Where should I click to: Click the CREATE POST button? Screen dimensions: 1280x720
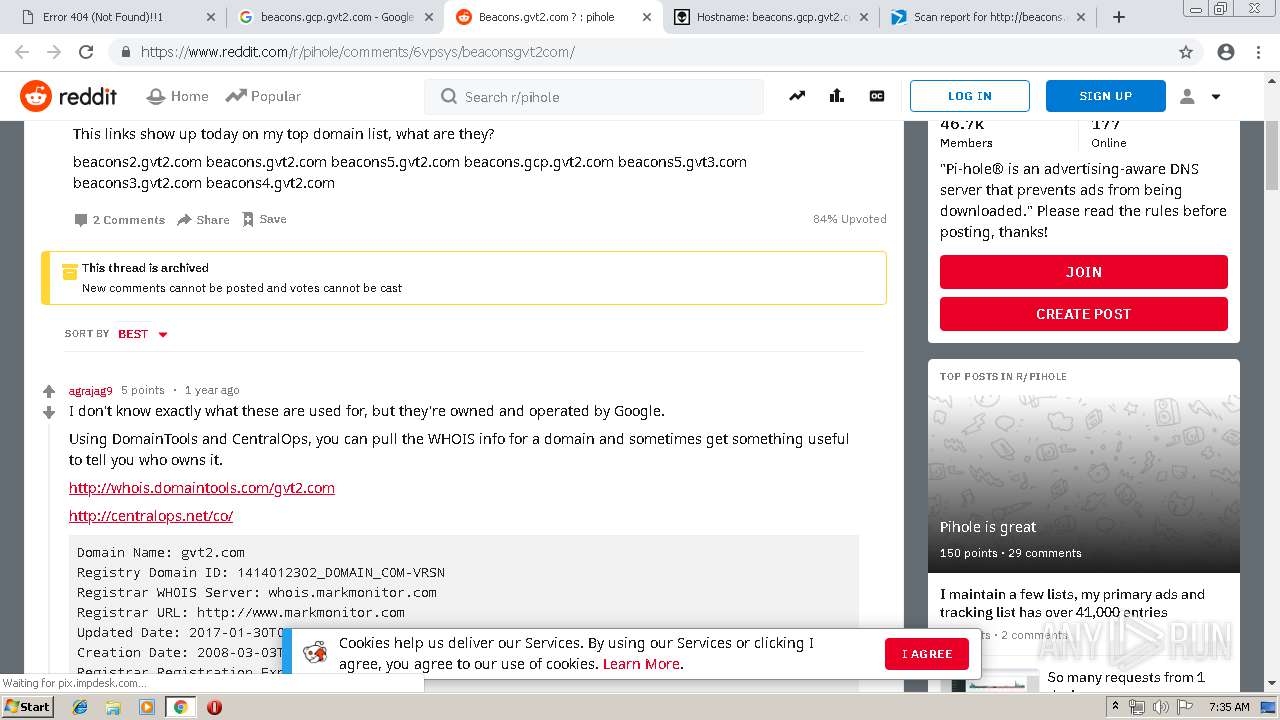[1083, 314]
